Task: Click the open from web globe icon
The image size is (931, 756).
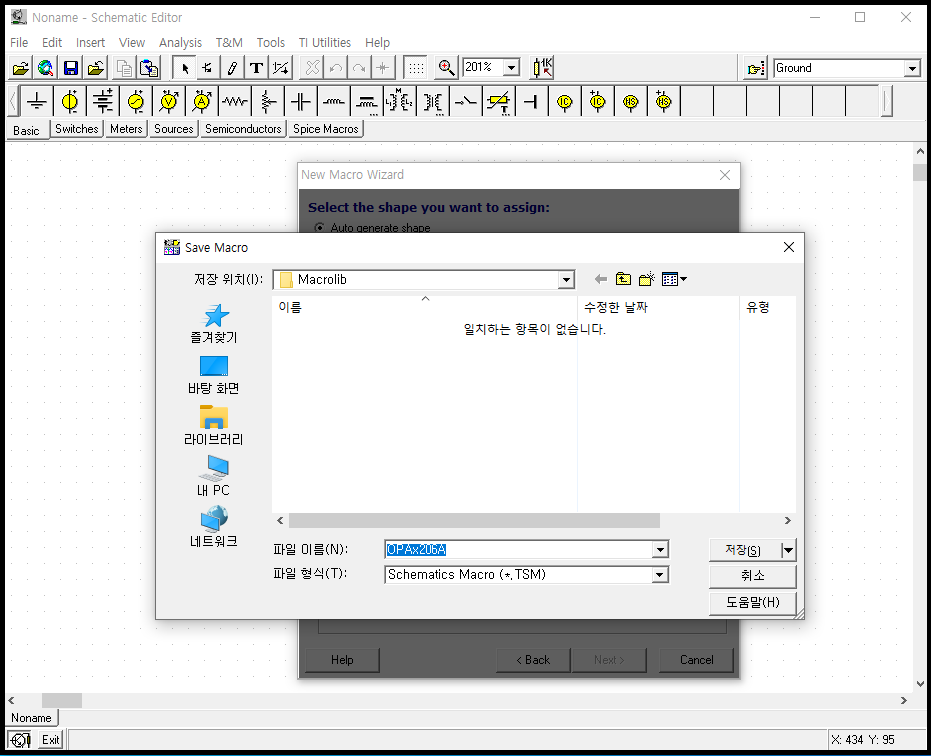Action: [x=46, y=68]
